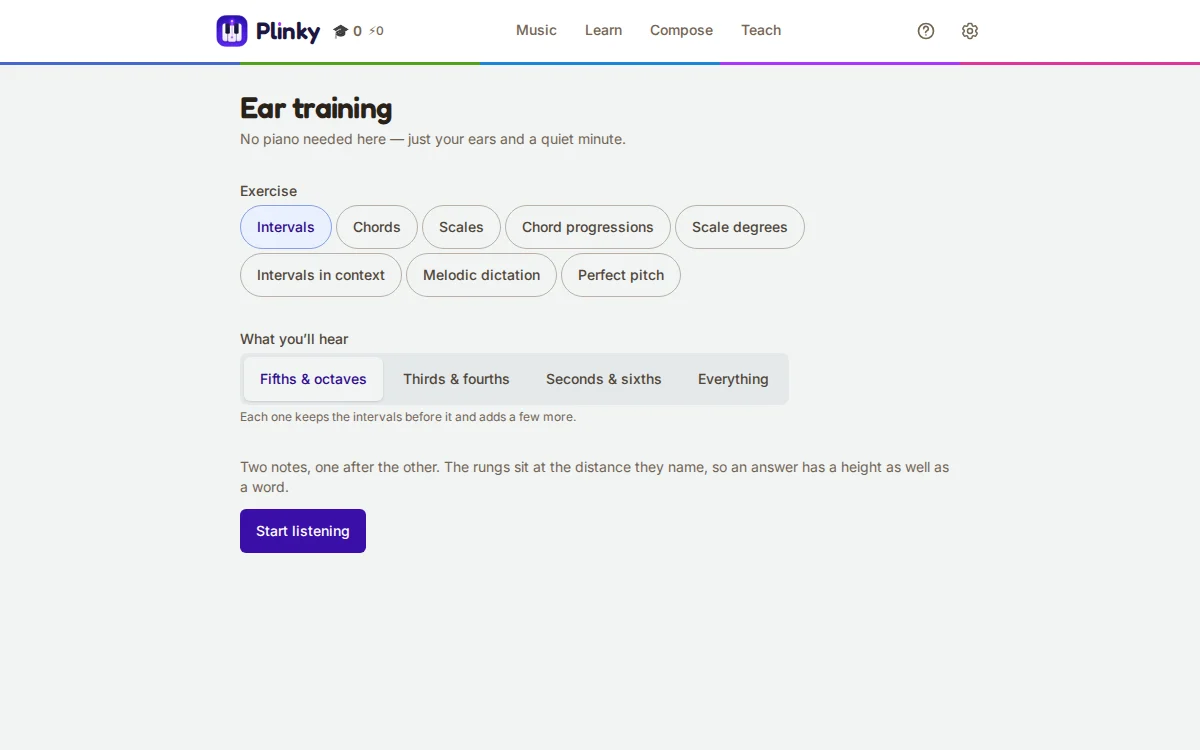The width and height of the screenshot is (1200, 750).
Task: Pick the Intervals in context exercise
Action: point(321,275)
